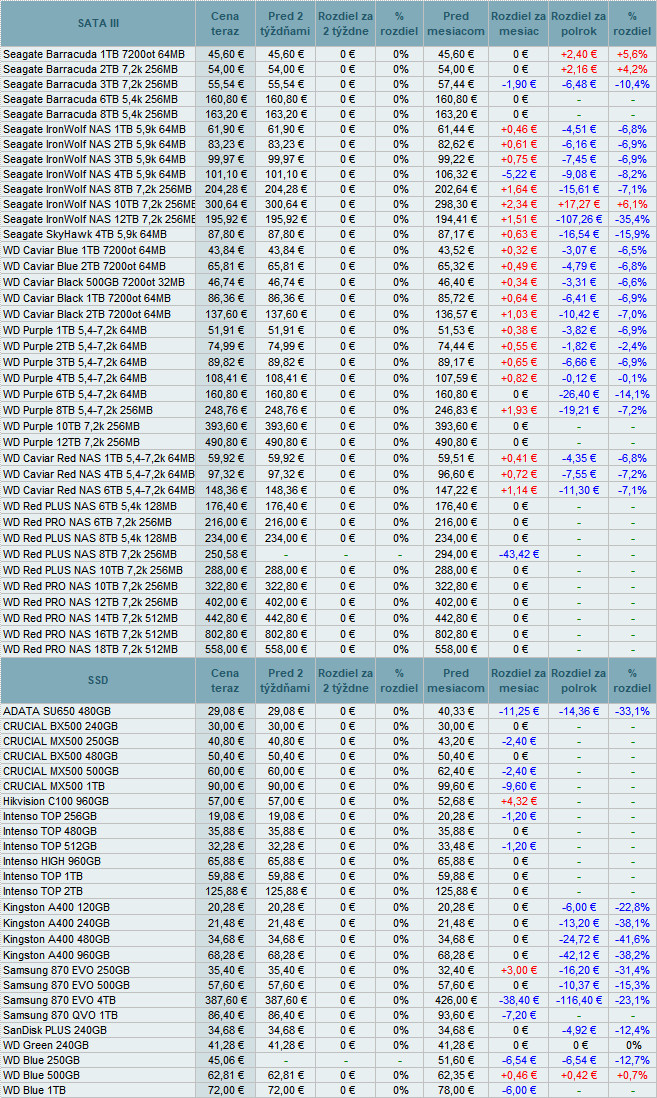Click the -116,40 € half-year difference value
The image size is (657, 1098).
pyautogui.click(x=579, y=1000)
